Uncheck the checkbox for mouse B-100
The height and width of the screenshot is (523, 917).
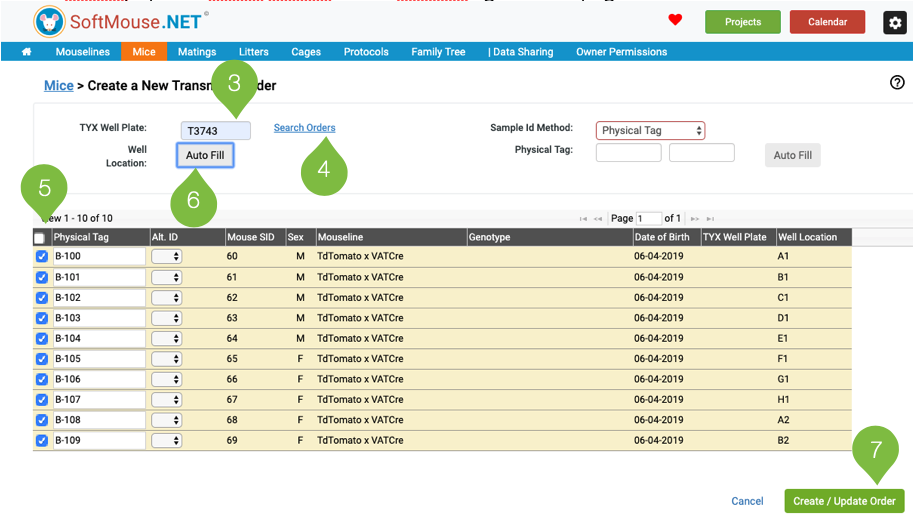[41, 257]
